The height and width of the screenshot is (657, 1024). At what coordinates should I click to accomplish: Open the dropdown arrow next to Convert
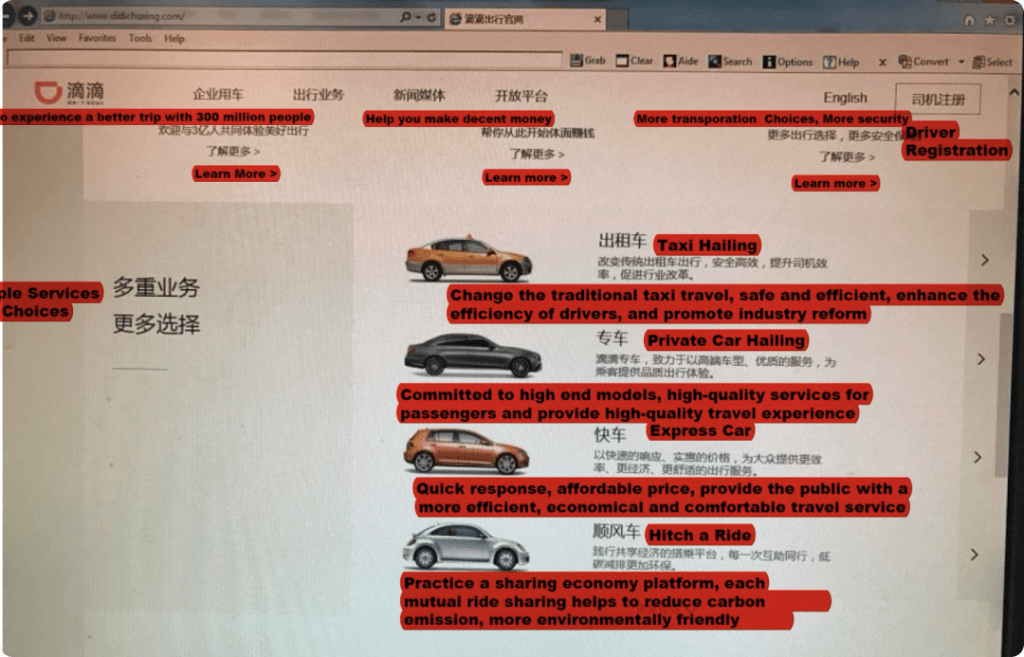tap(961, 62)
